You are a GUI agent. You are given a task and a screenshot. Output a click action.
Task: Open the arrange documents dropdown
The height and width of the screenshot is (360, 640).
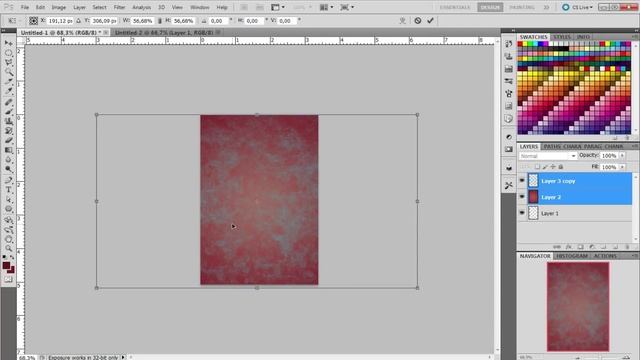tap(326, 7)
